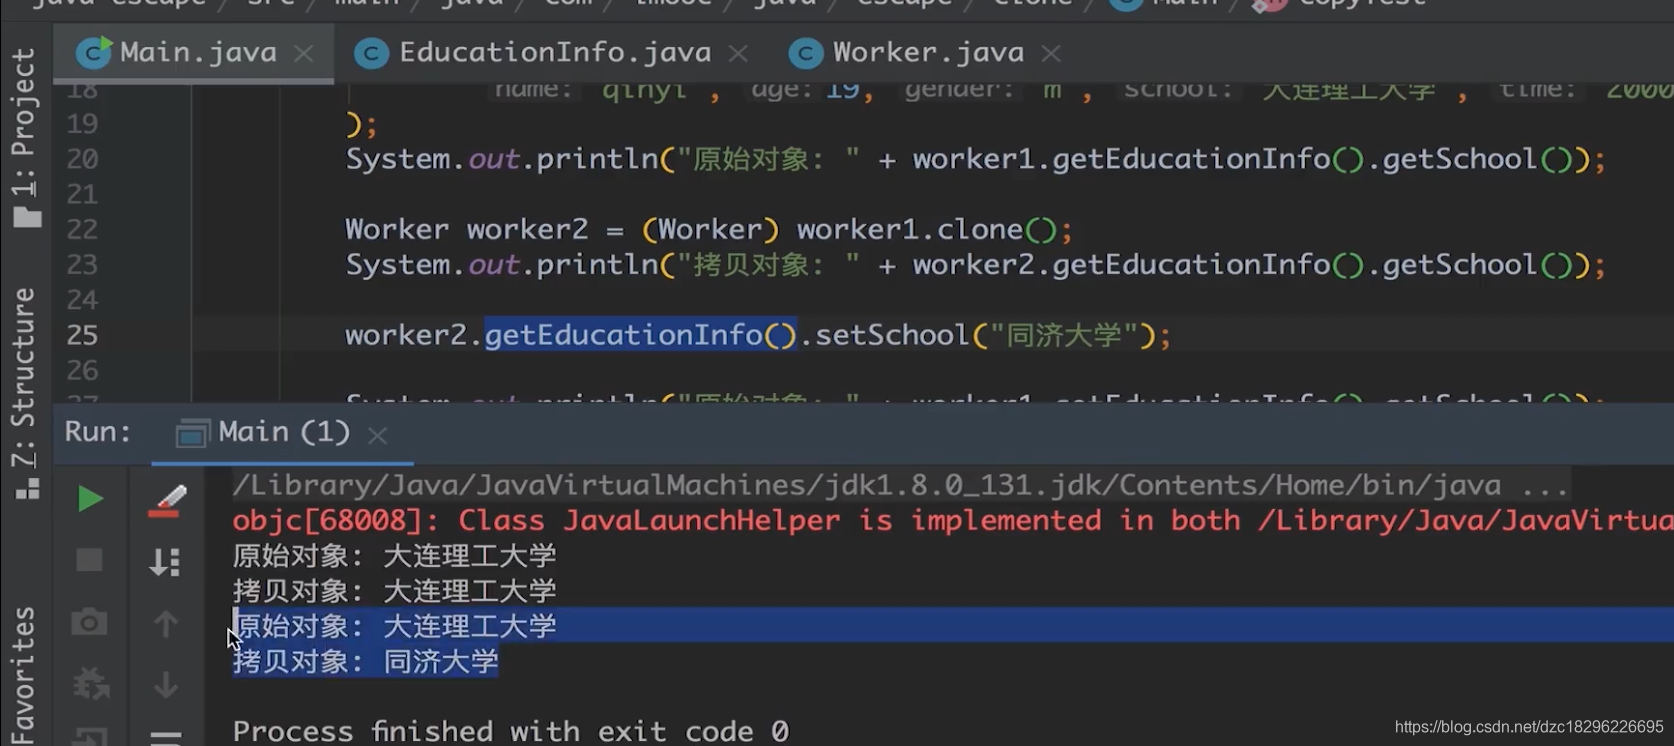Viewport: 1674px width, 746px height.
Task: Click the println statement on line 20
Action: [975, 159]
